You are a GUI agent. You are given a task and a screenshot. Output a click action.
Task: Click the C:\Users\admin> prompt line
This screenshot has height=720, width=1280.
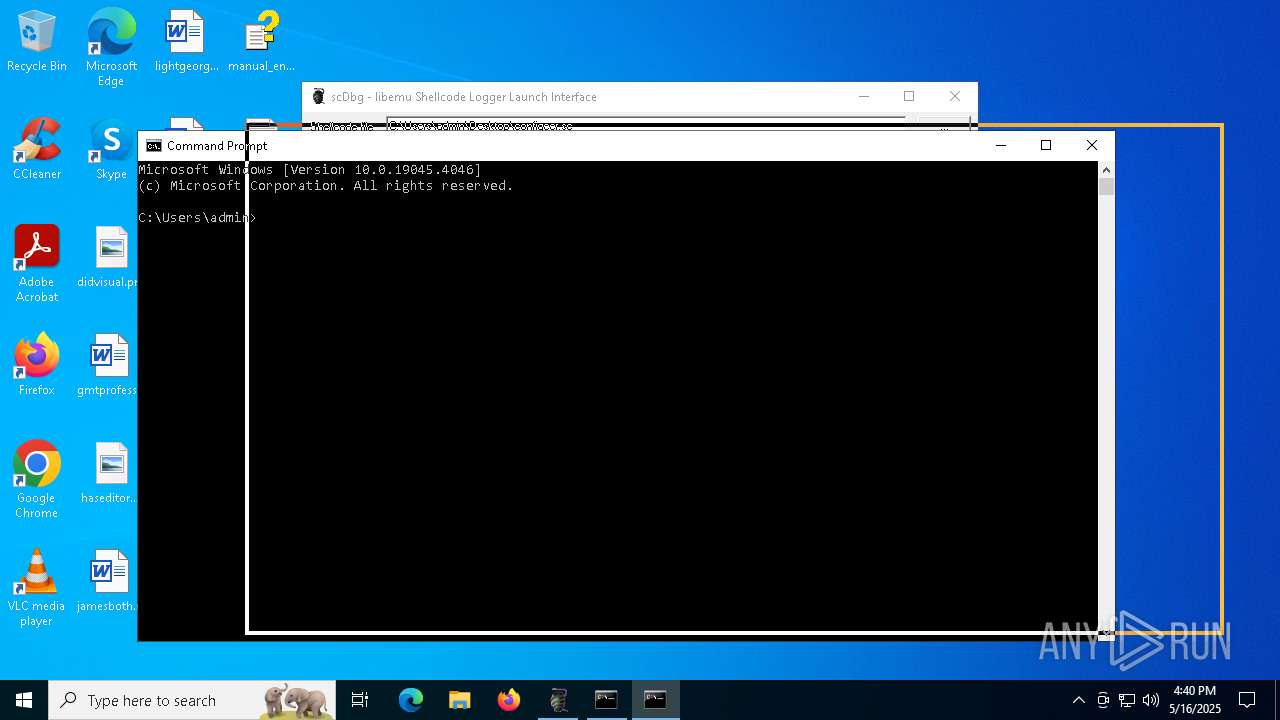coord(198,218)
